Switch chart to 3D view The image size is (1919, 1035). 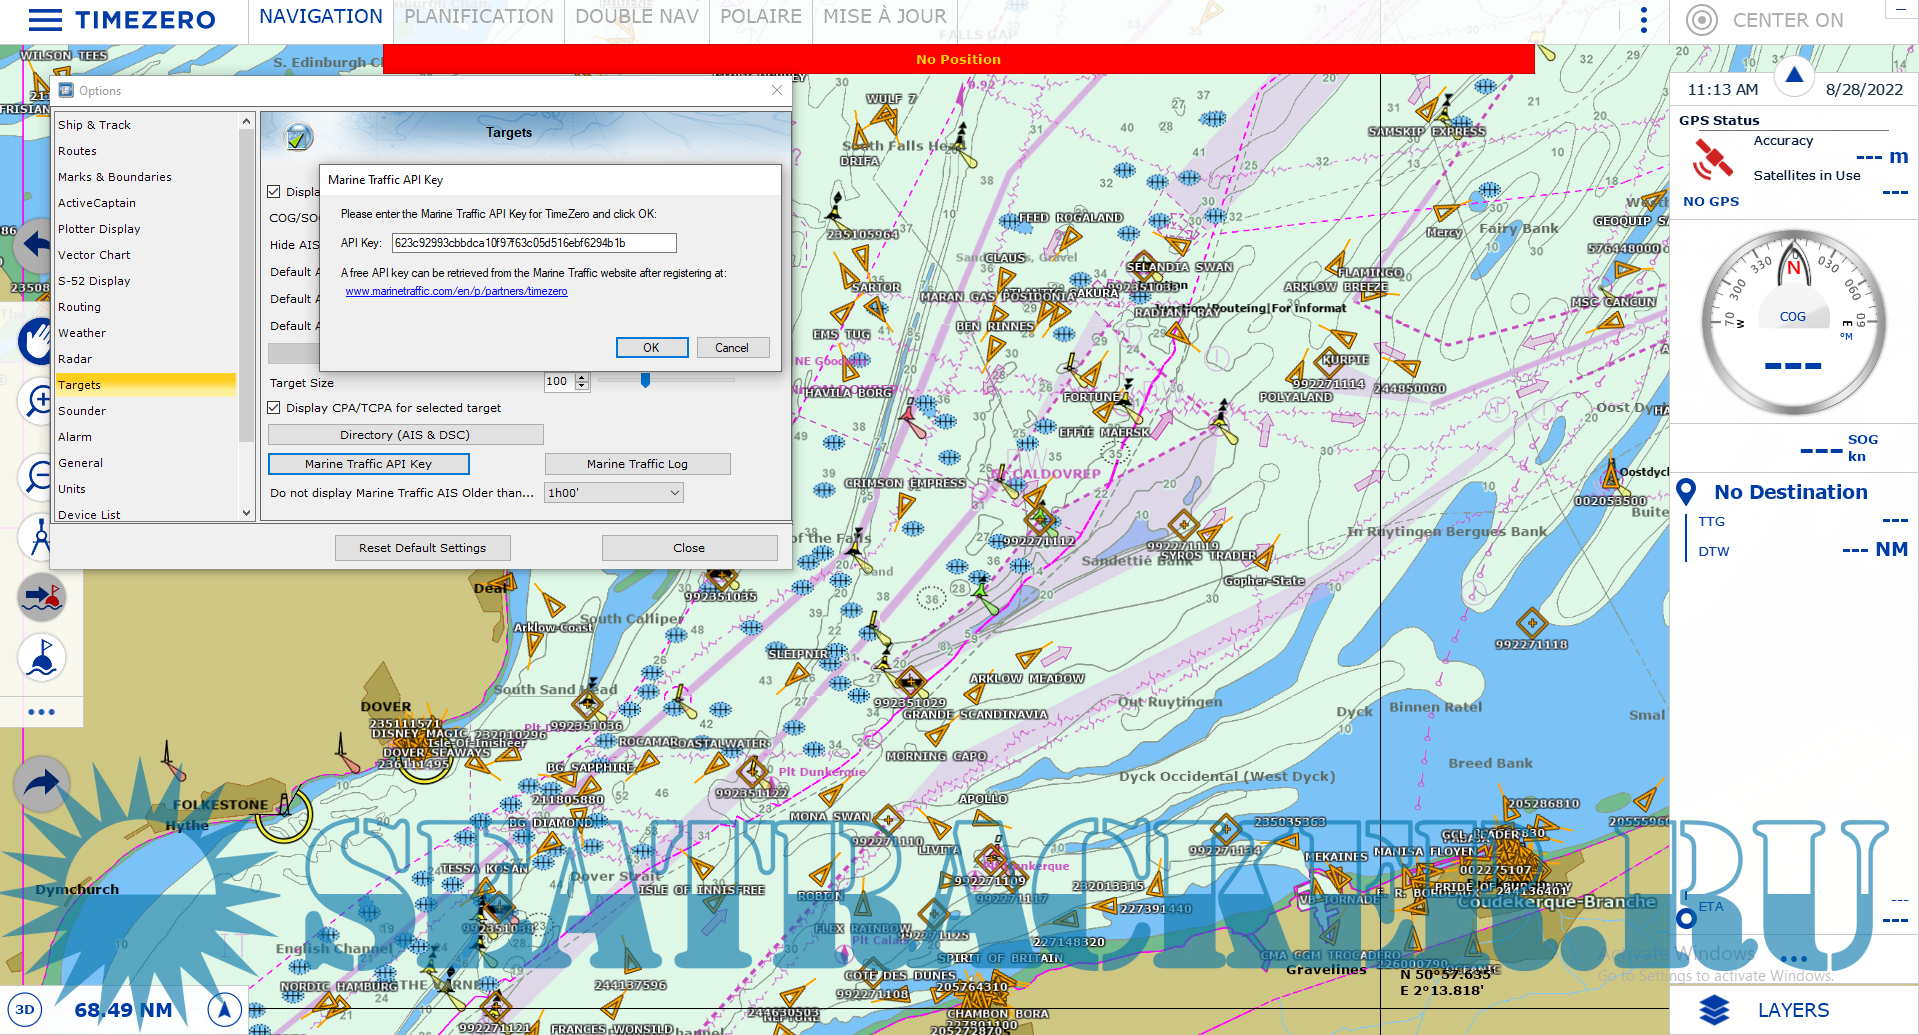pos(25,1009)
